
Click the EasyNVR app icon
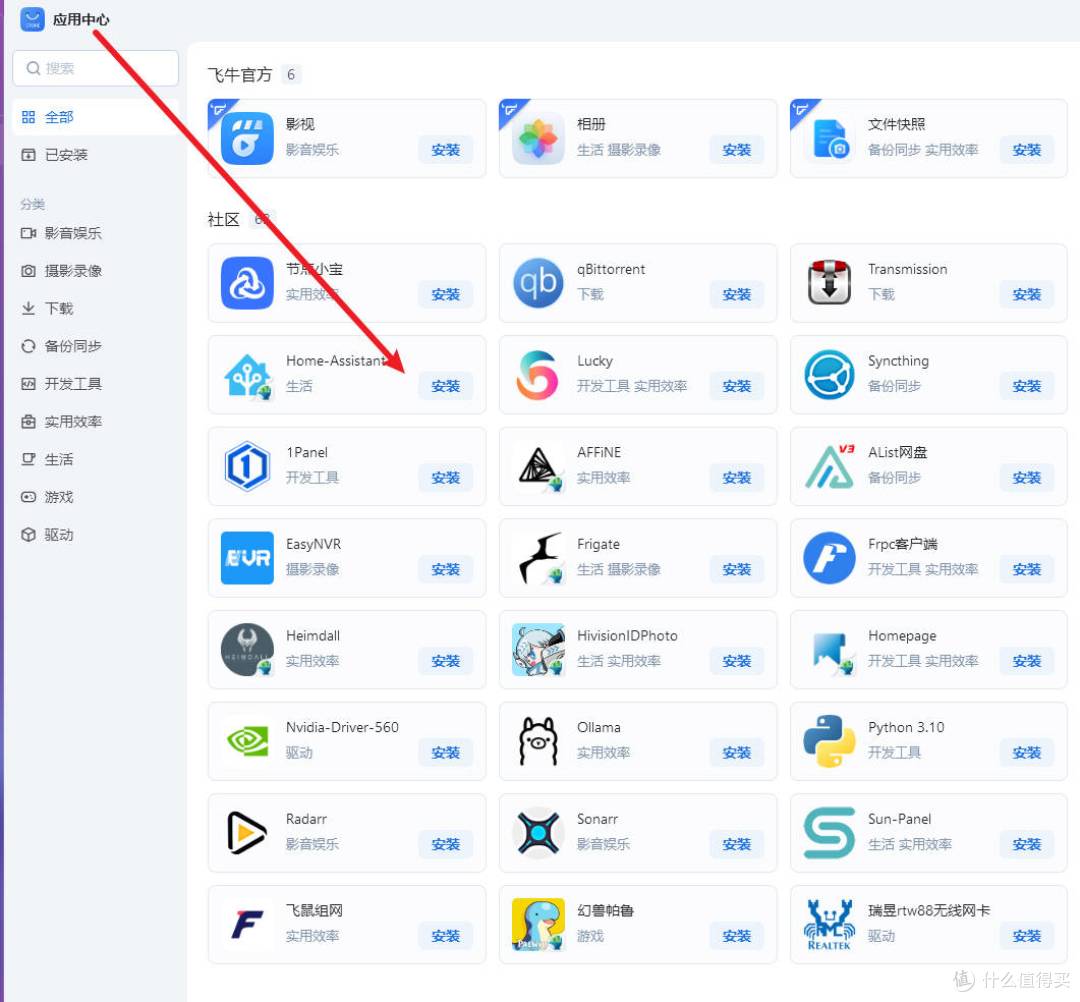point(247,558)
